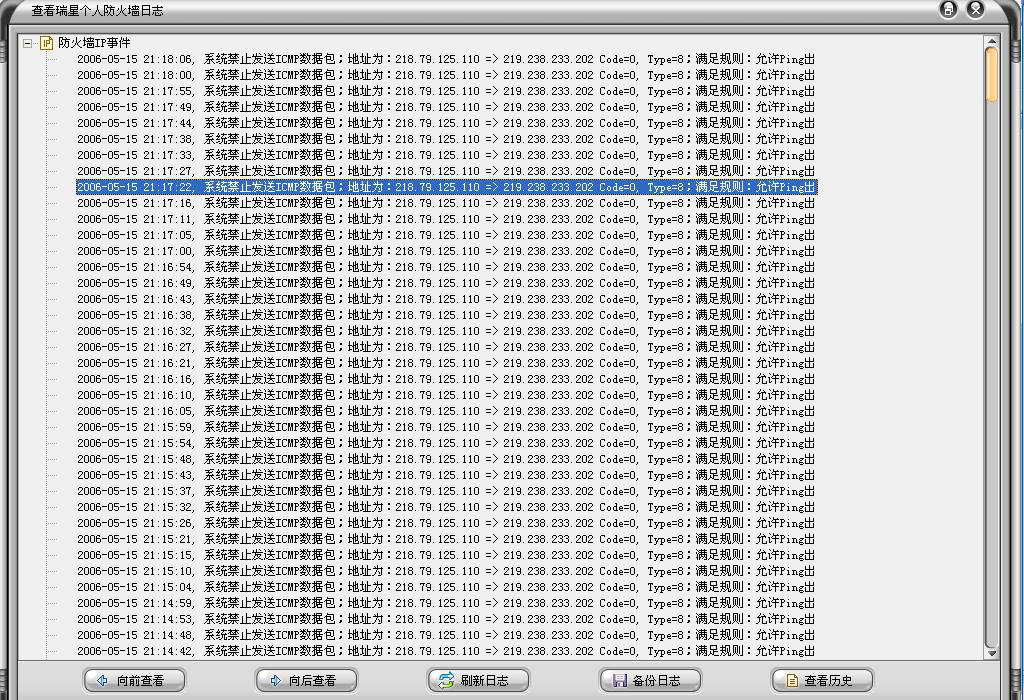Select log entry 2006-05-15 21:16:43
Image resolution: width=1024 pixels, height=700 pixels.
click(447, 299)
